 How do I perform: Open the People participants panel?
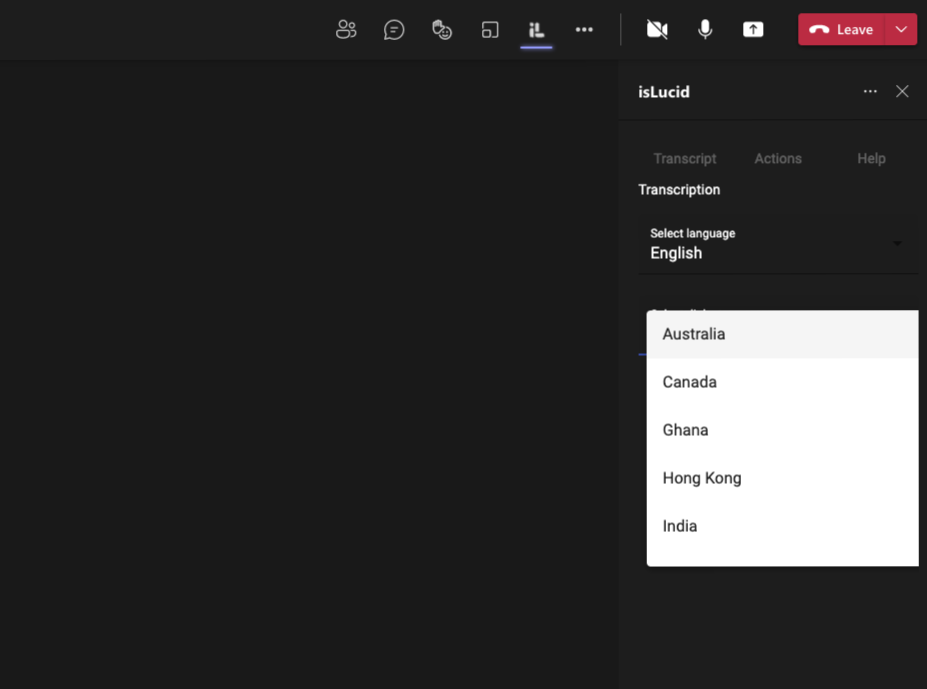[346, 30]
